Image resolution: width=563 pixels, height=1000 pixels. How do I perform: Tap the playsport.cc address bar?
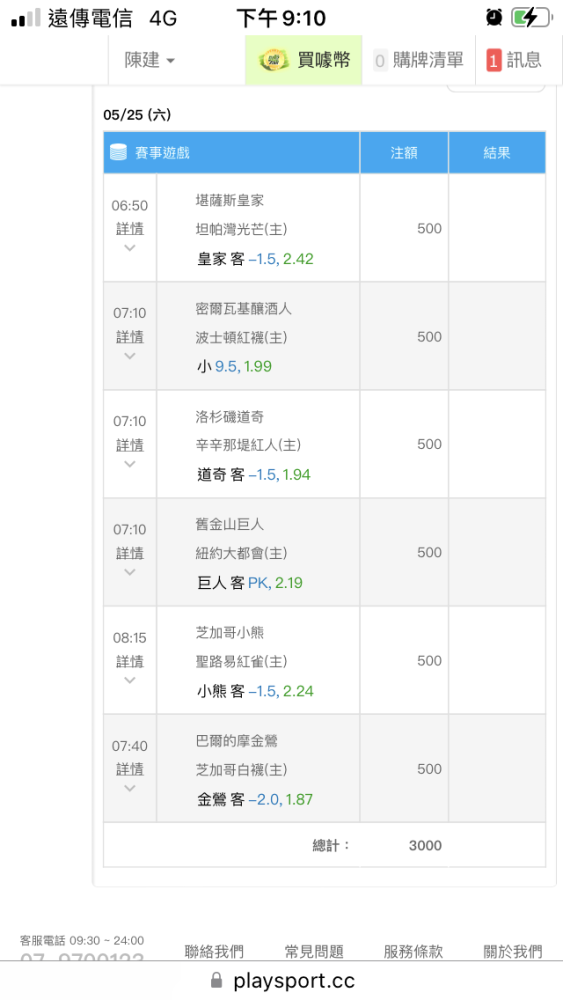click(281, 980)
